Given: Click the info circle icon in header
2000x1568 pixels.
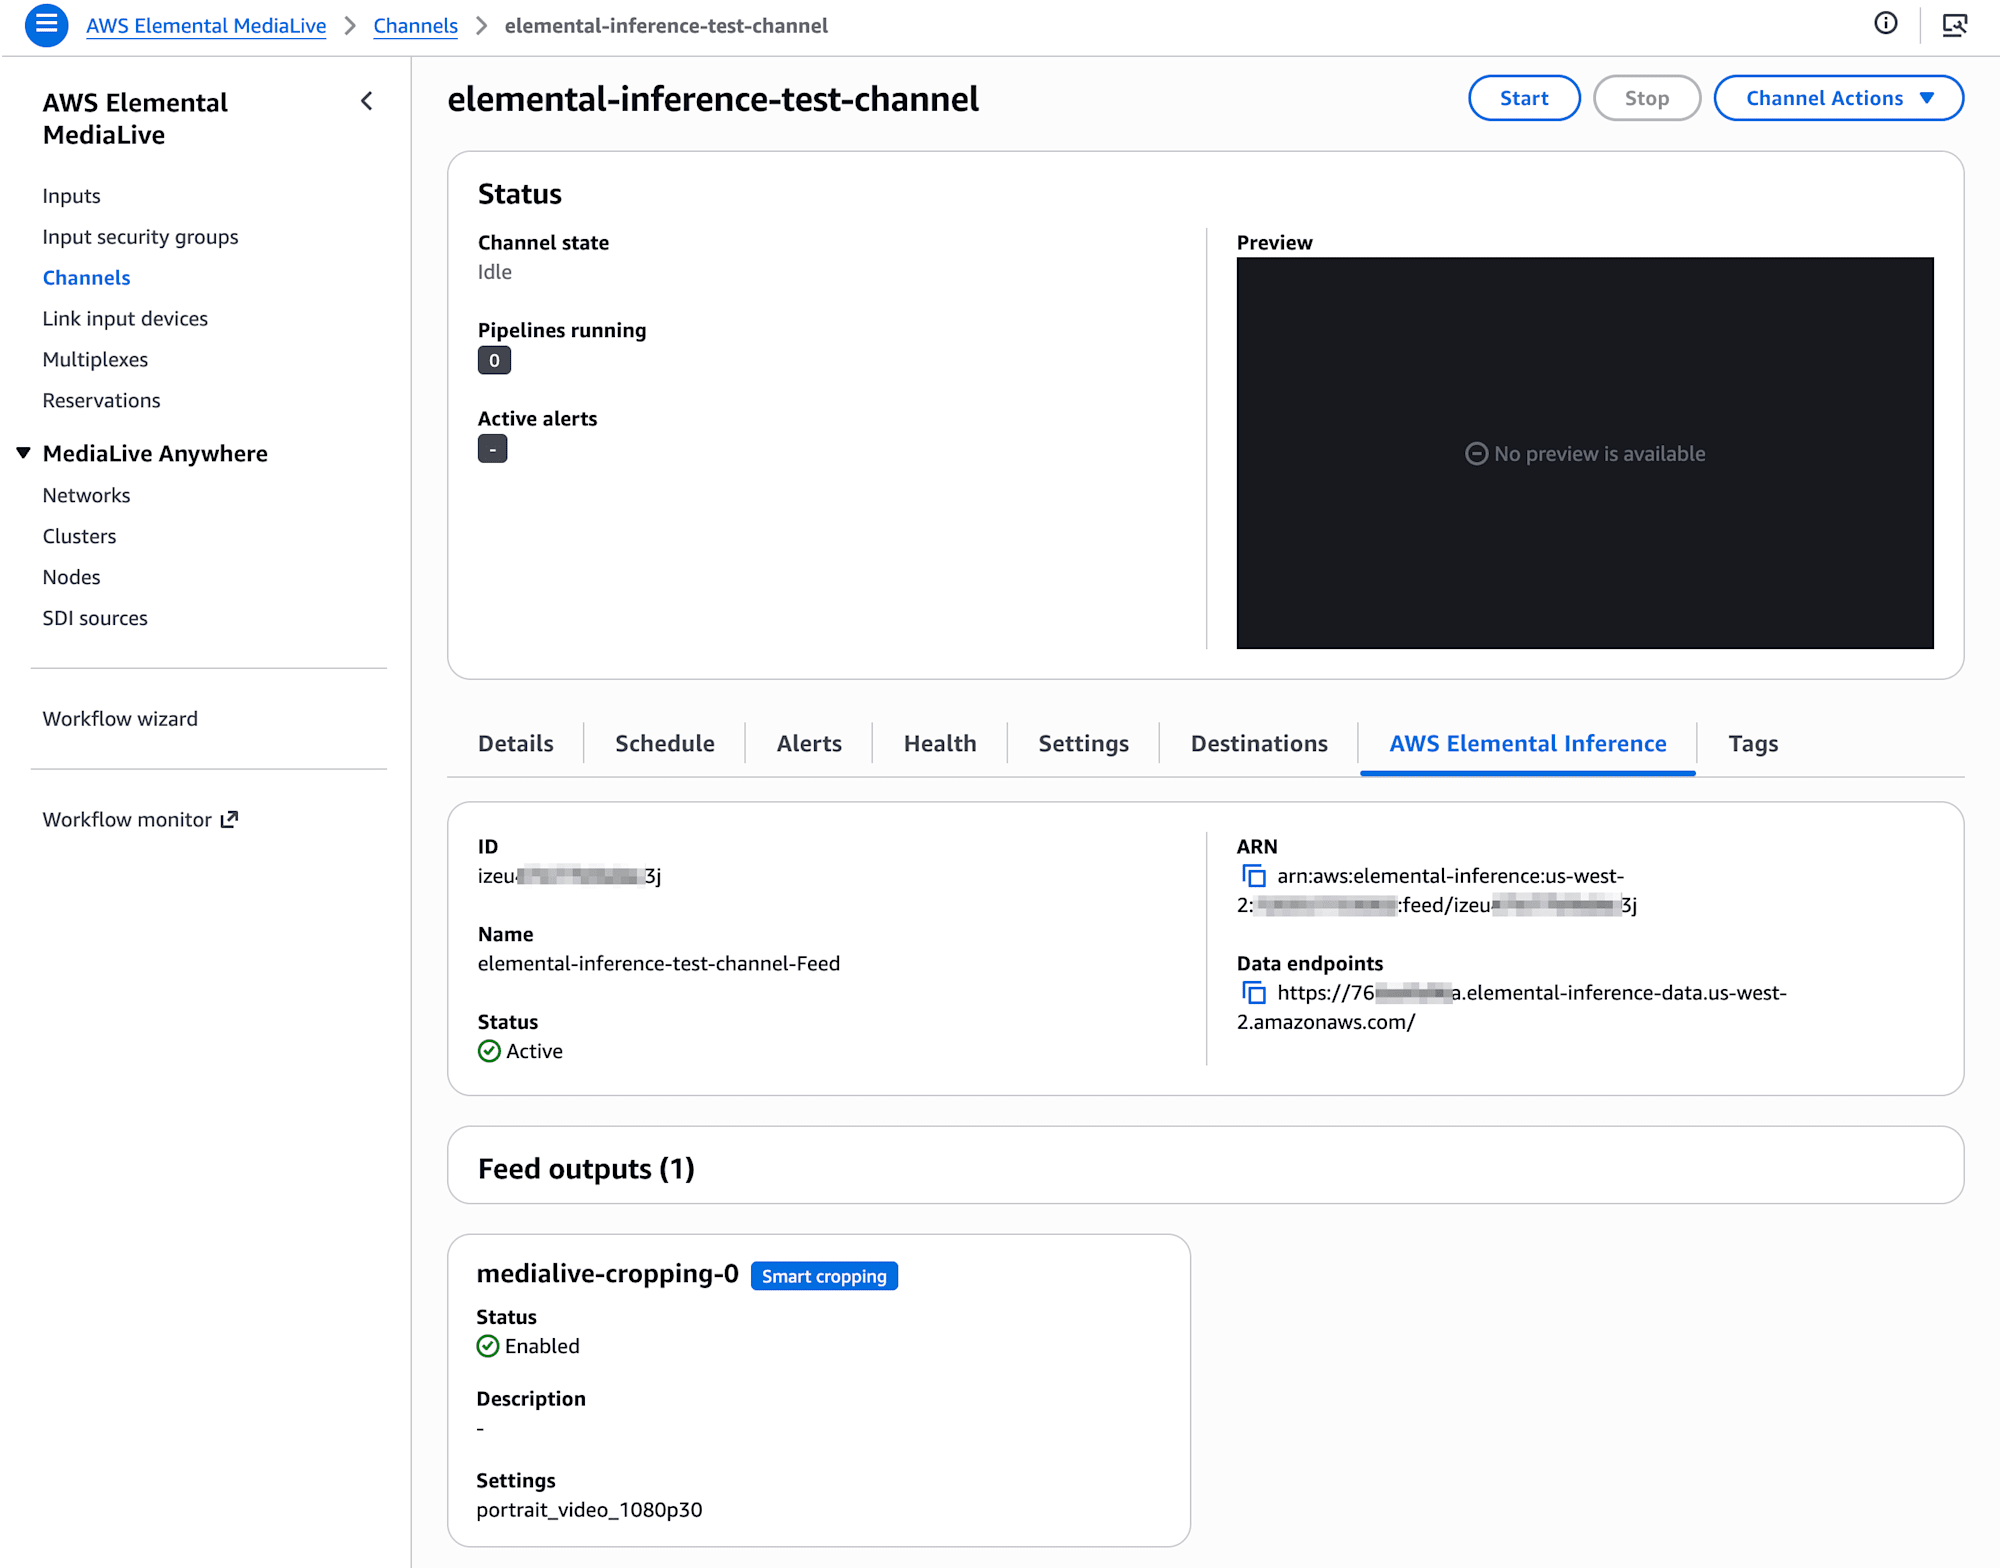Looking at the screenshot, I should (1885, 24).
